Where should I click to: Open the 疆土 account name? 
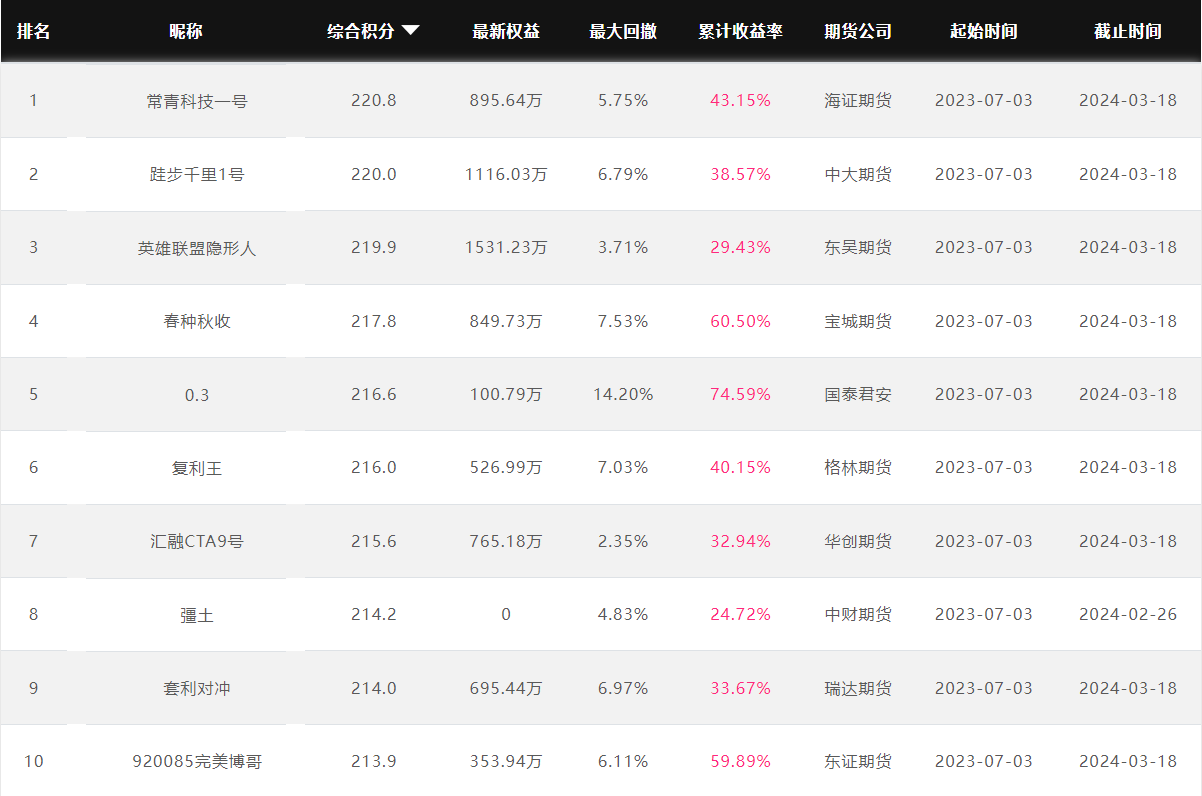pyautogui.click(x=197, y=614)
